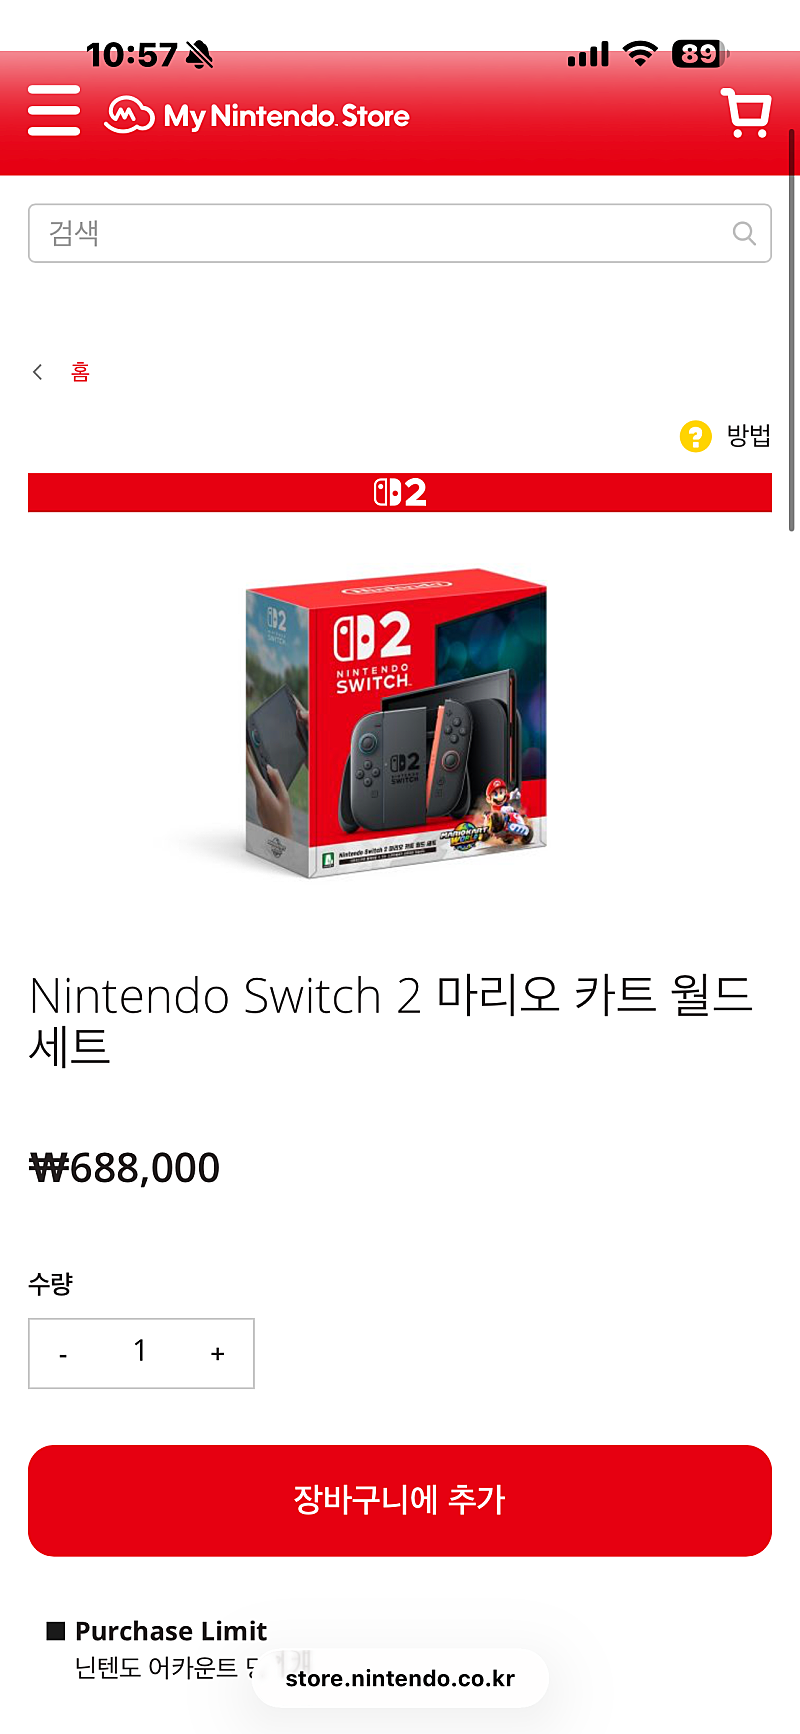
Task: Tap the page scrollbar on the right edge
Action: point(792,330)
